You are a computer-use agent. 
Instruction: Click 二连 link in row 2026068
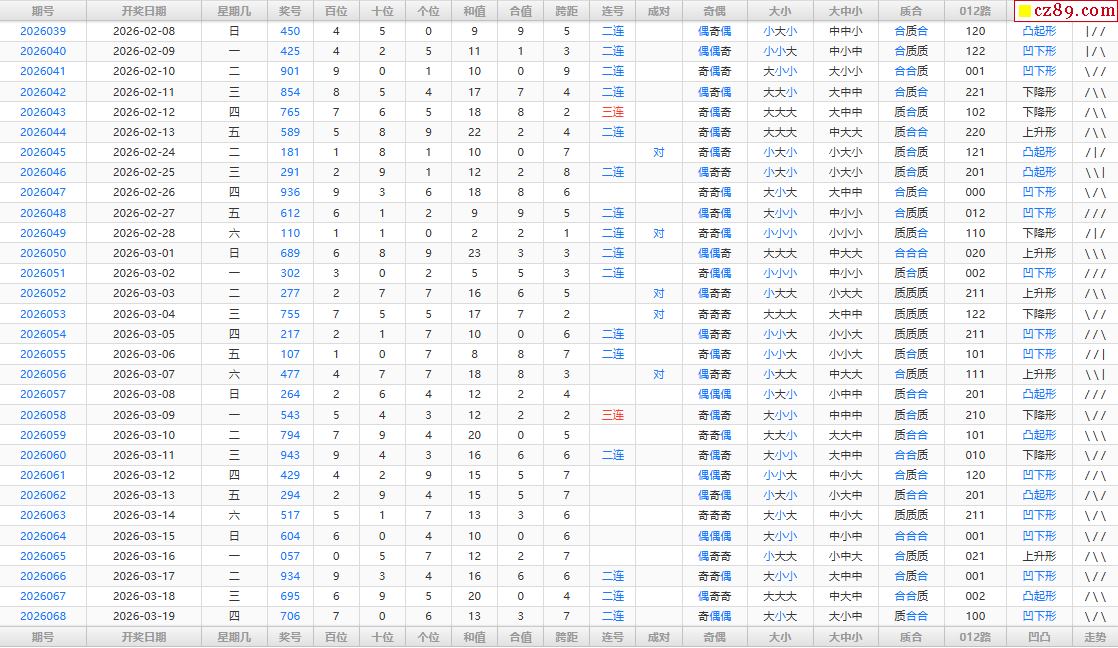click(613, 616)
